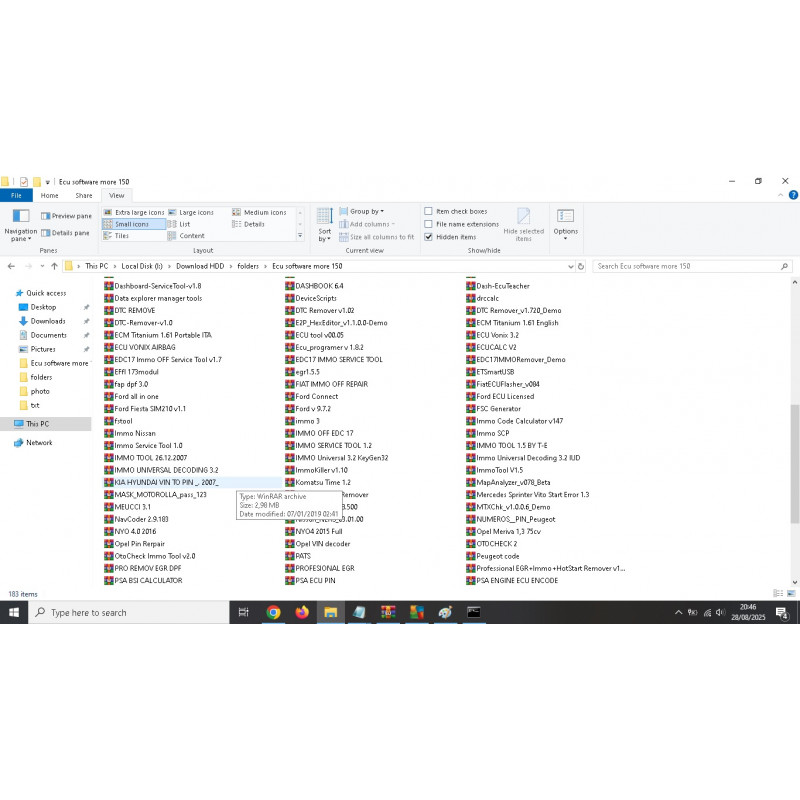Open the taskbar Task View
This screenshot has height=800, width=800.
tap(244, 612)
